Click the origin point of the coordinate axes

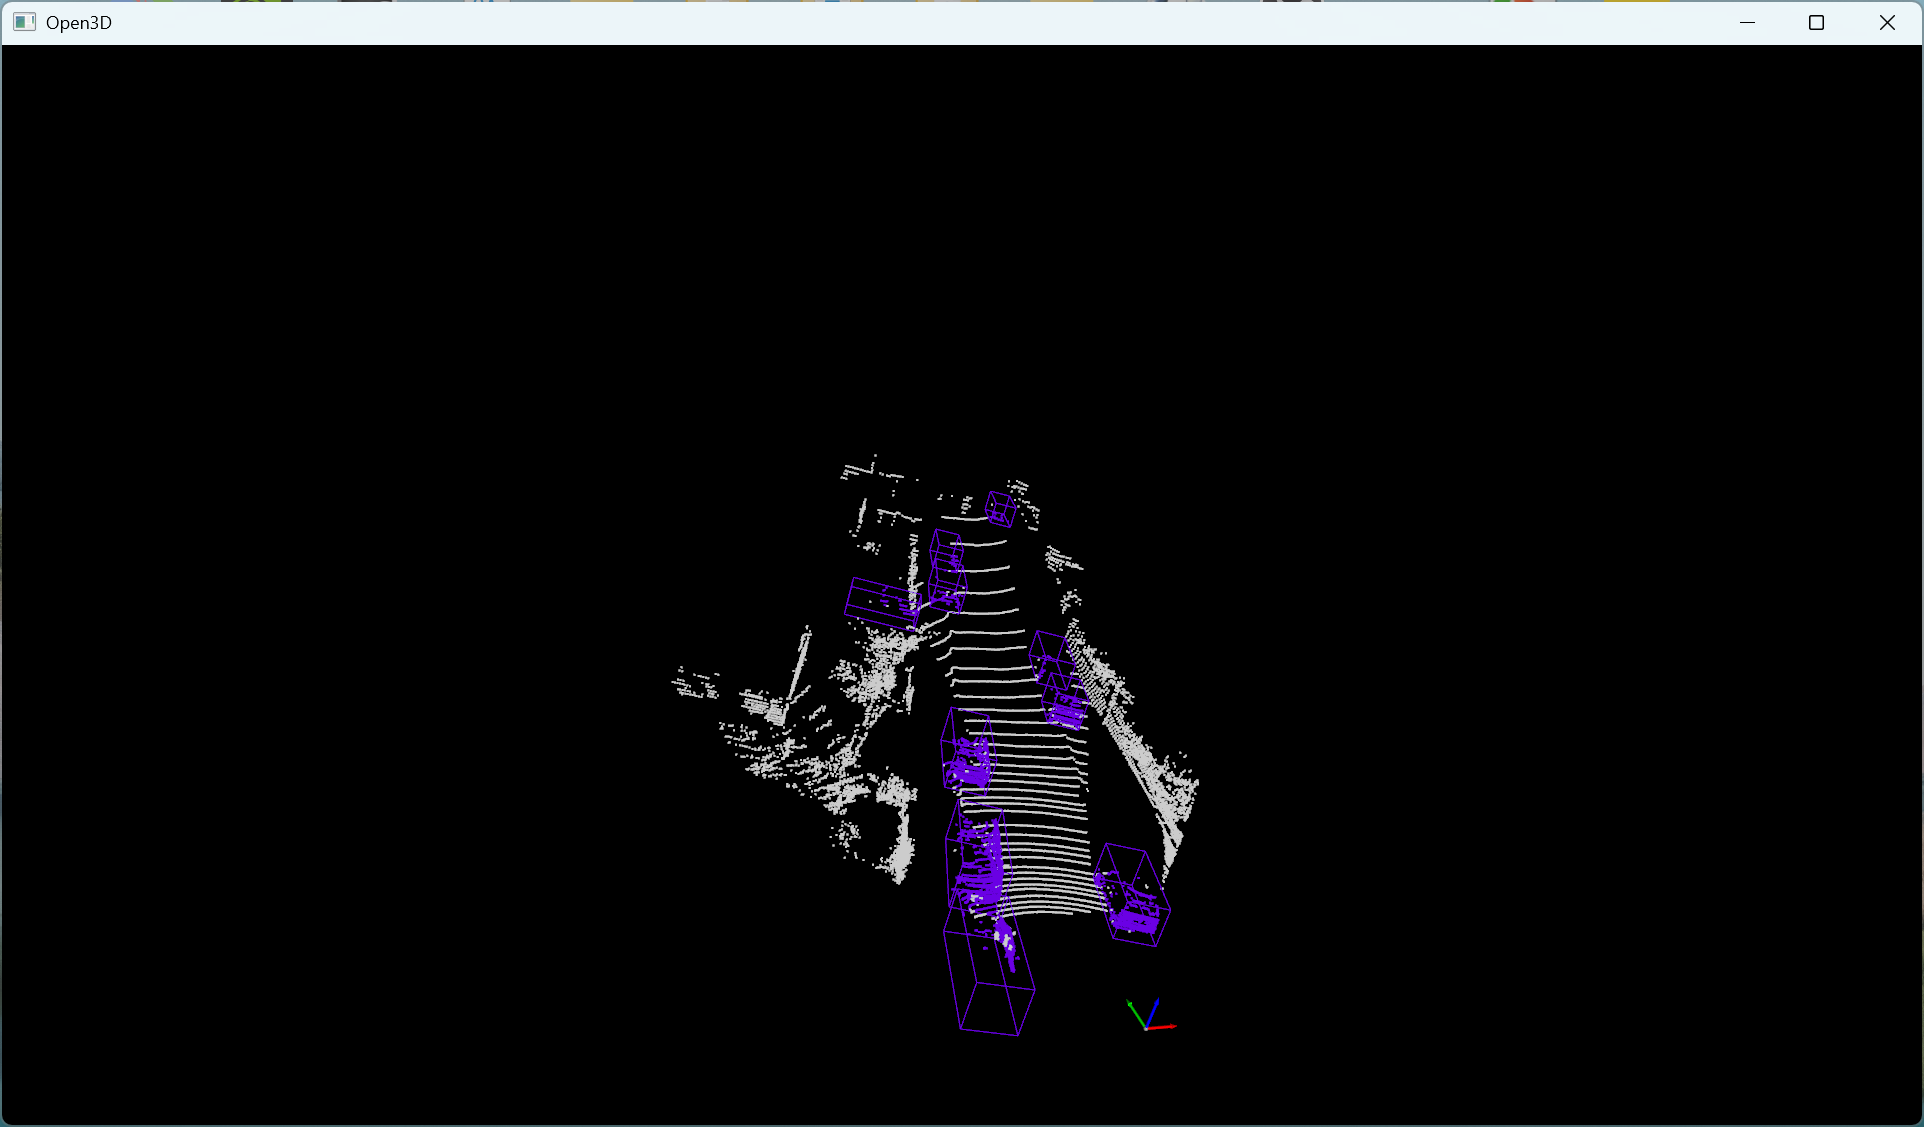point(1146,1029)
